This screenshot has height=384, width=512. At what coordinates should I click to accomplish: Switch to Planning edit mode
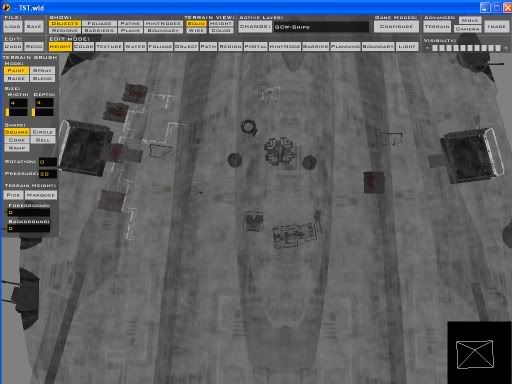pos(345,47)
